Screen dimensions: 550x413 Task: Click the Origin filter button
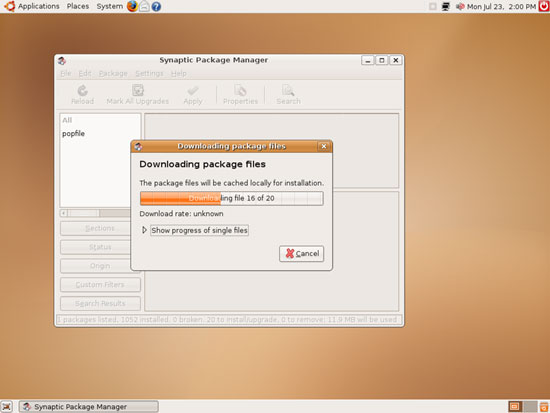(x=100, y=266)
